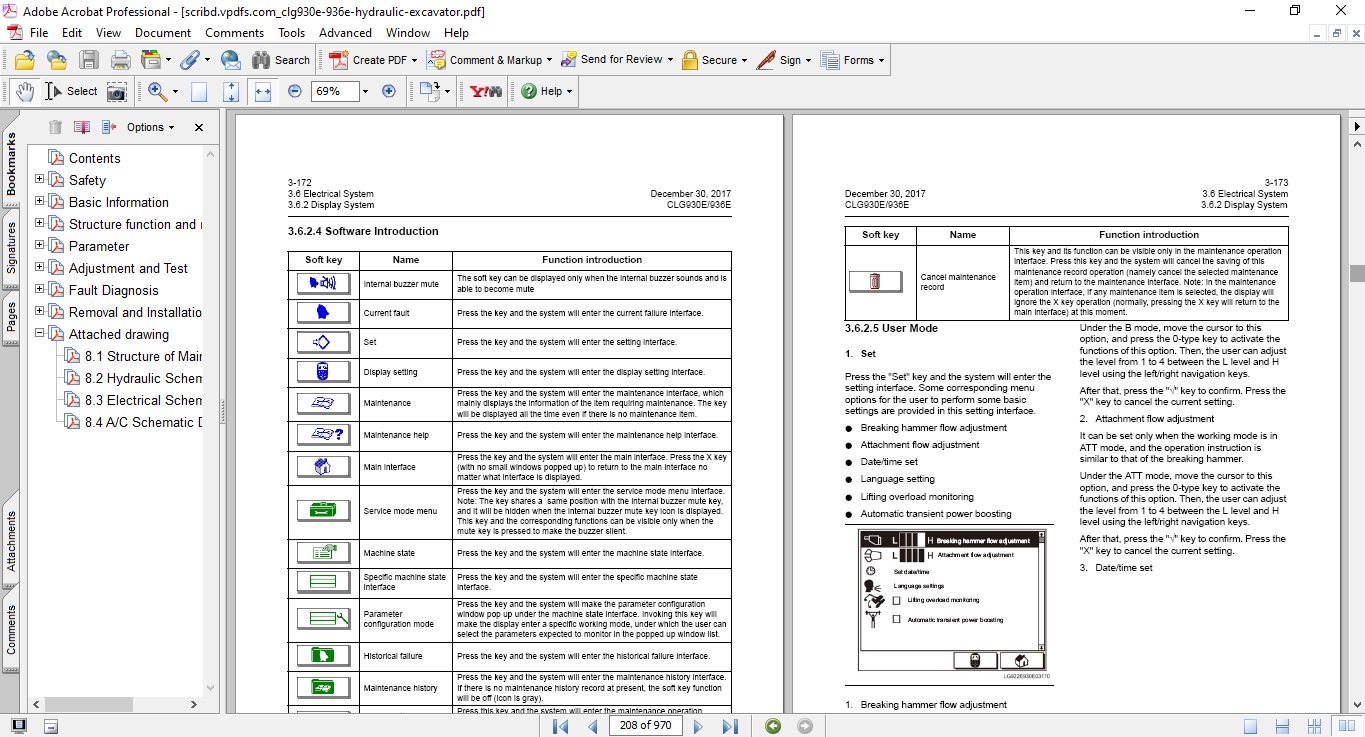The width and height of the screenshot is (1365, 737).
Task: Collapse the Attached drawing bookmark
Action: point(40,334)
